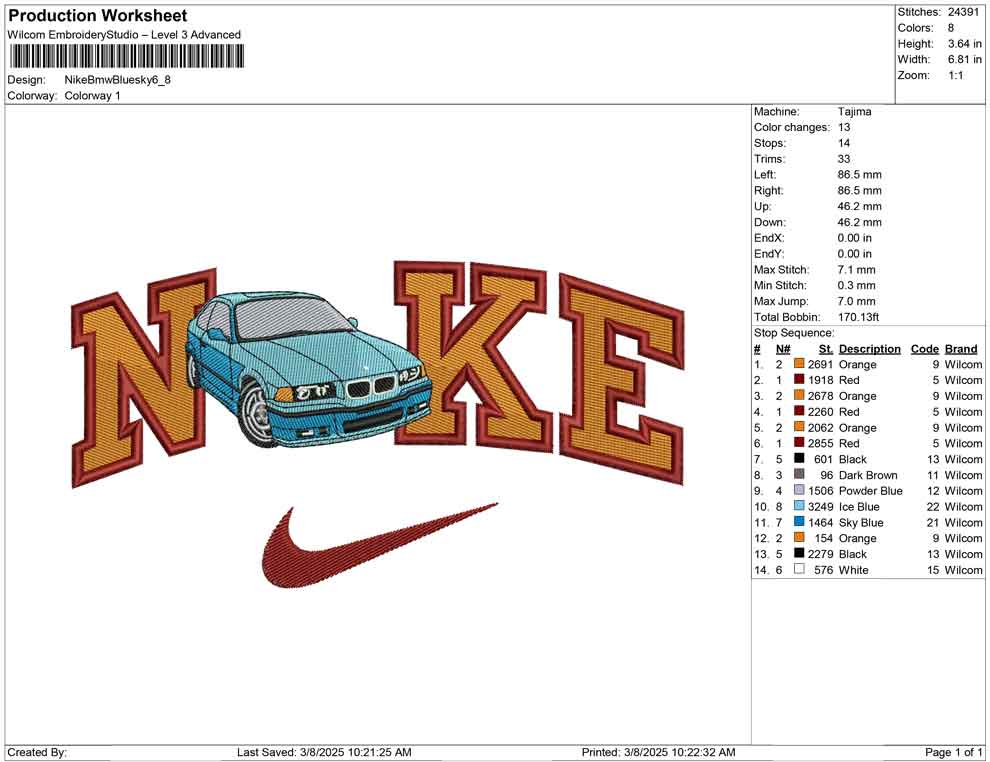Click the ice blue swatch for thread 3249
The height and width of the screenshot is (762, 990).
coord(799,506)
